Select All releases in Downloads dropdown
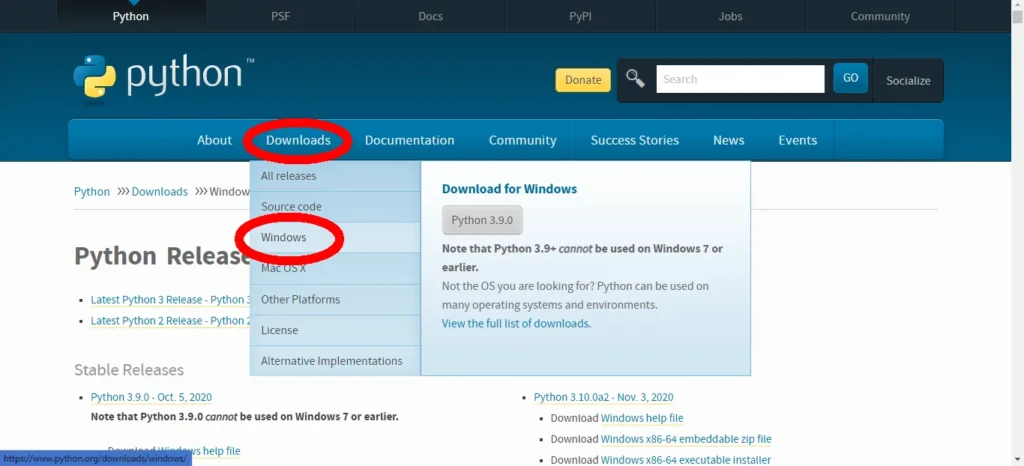This screenshot has height=466, width=1024. pos(335,176)
